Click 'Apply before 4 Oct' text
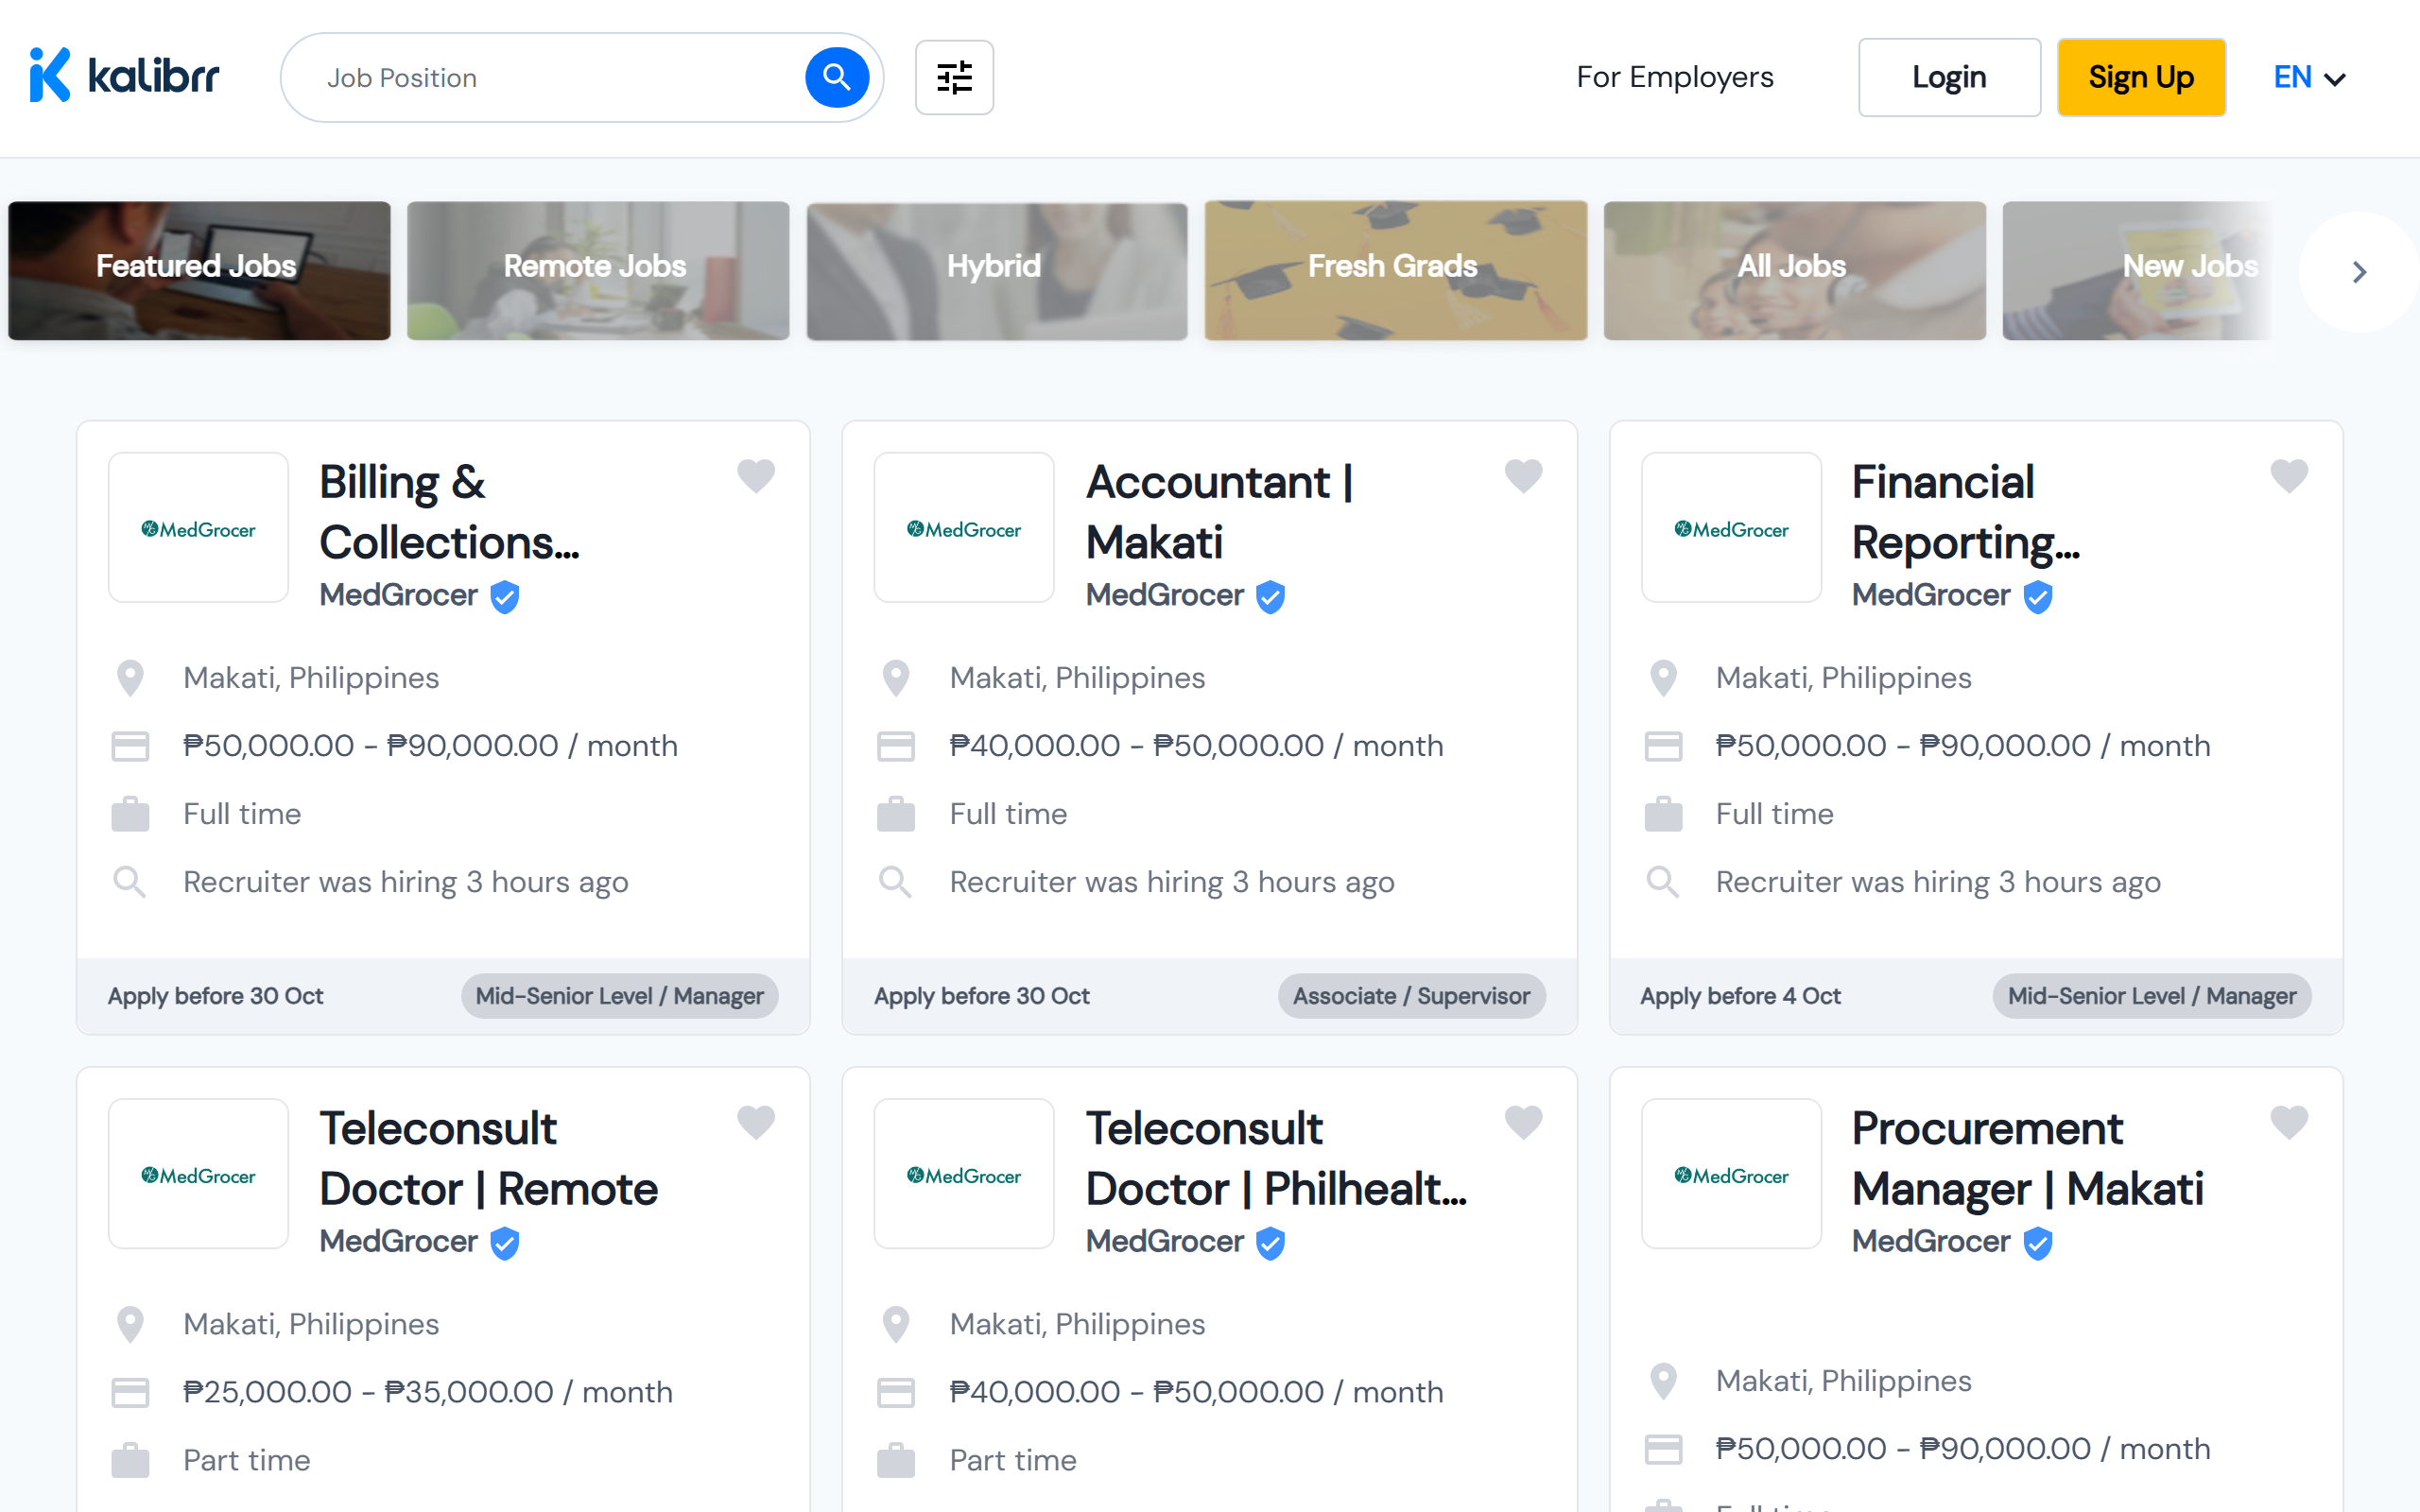 (x=1740, y=996)
